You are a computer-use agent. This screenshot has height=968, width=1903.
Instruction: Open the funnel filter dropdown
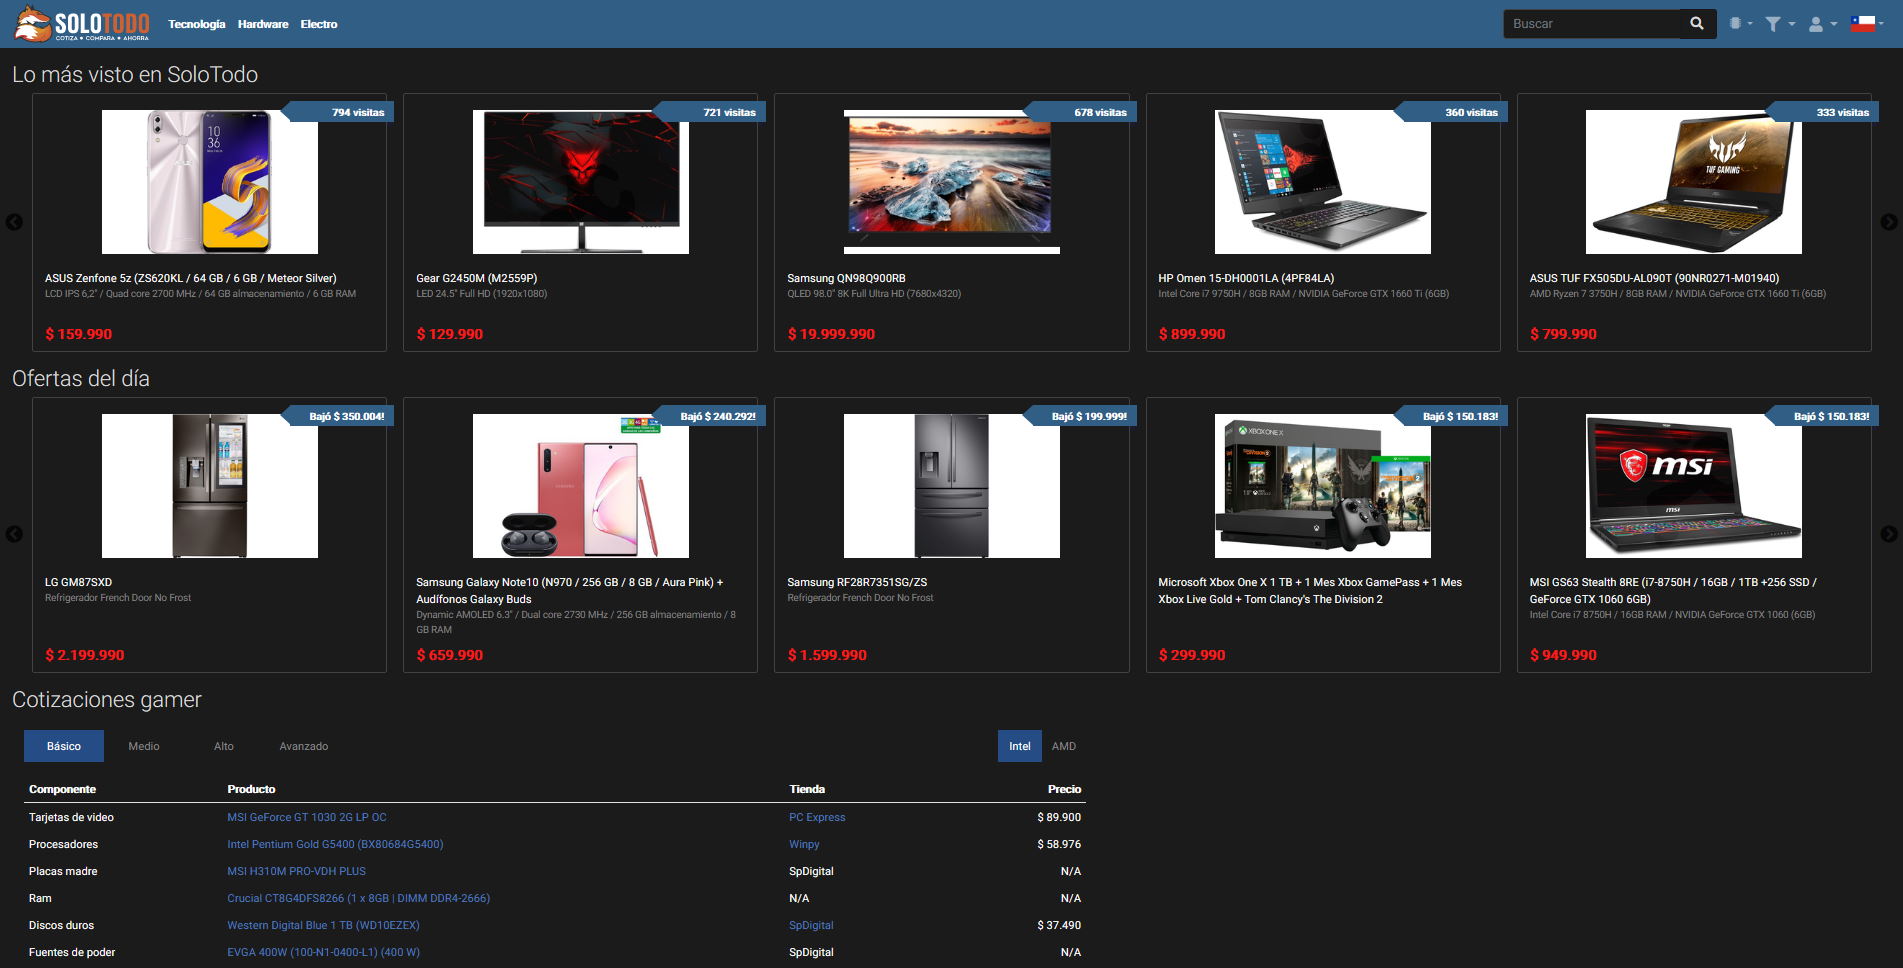point(1780,24)
